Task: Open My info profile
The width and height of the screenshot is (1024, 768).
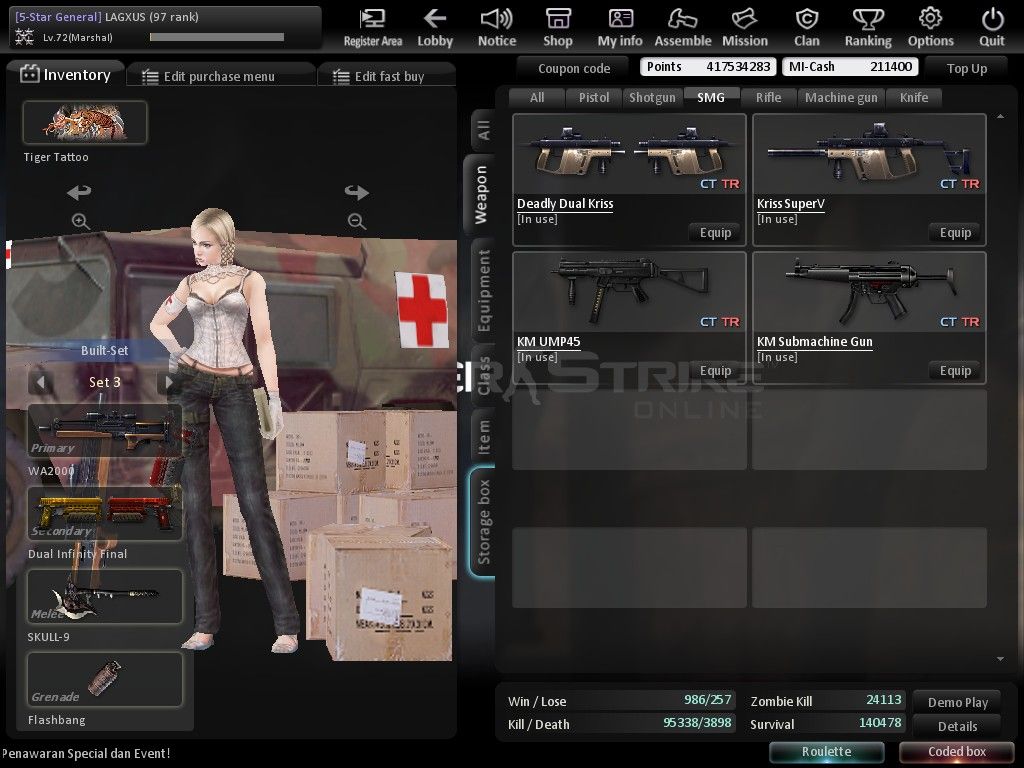Action: 620,28
